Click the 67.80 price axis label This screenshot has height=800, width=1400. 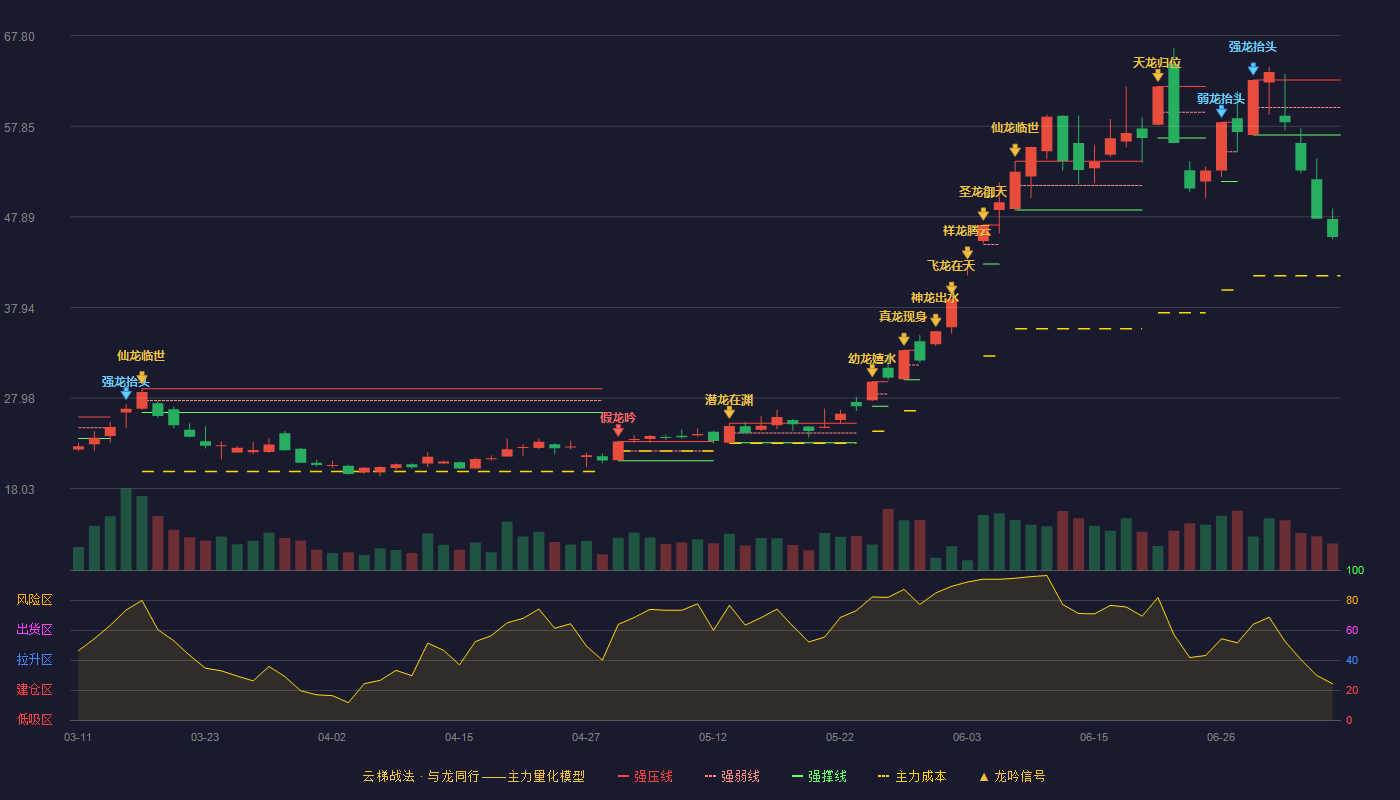click(19, 37)
